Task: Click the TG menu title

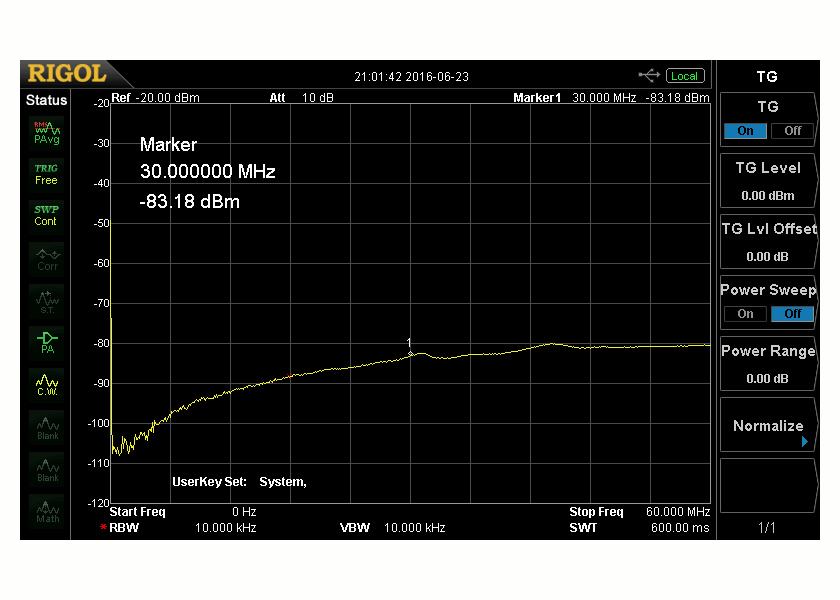Action: tap(767, 76)
